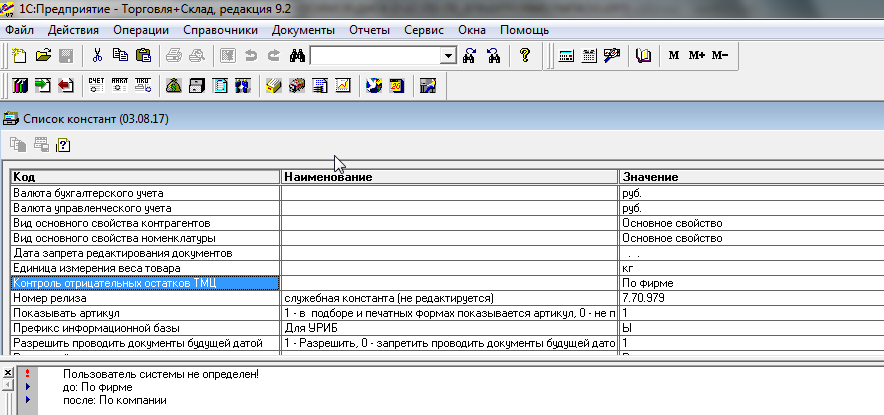Open the Сервис menu
This screenshot has height=415, width=884.
click(424, 30)
